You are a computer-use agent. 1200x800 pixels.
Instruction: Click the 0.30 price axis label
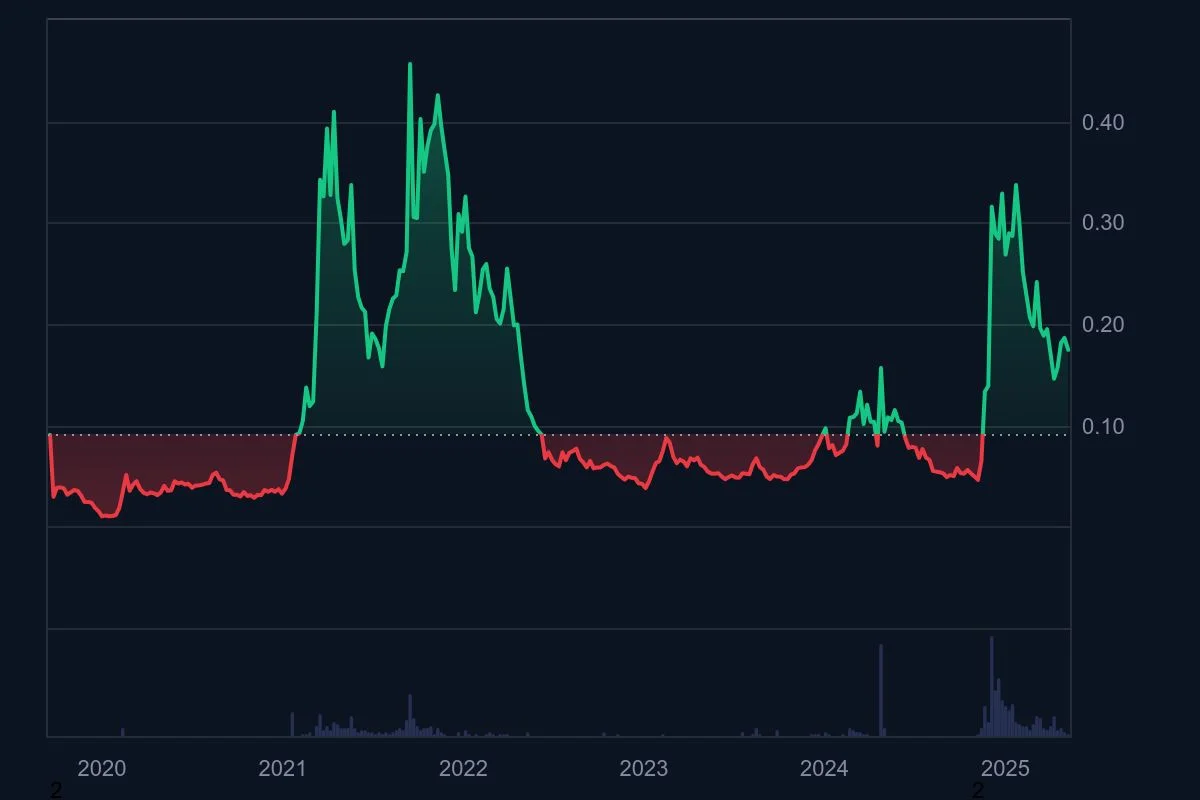(x=1103, y=222)
